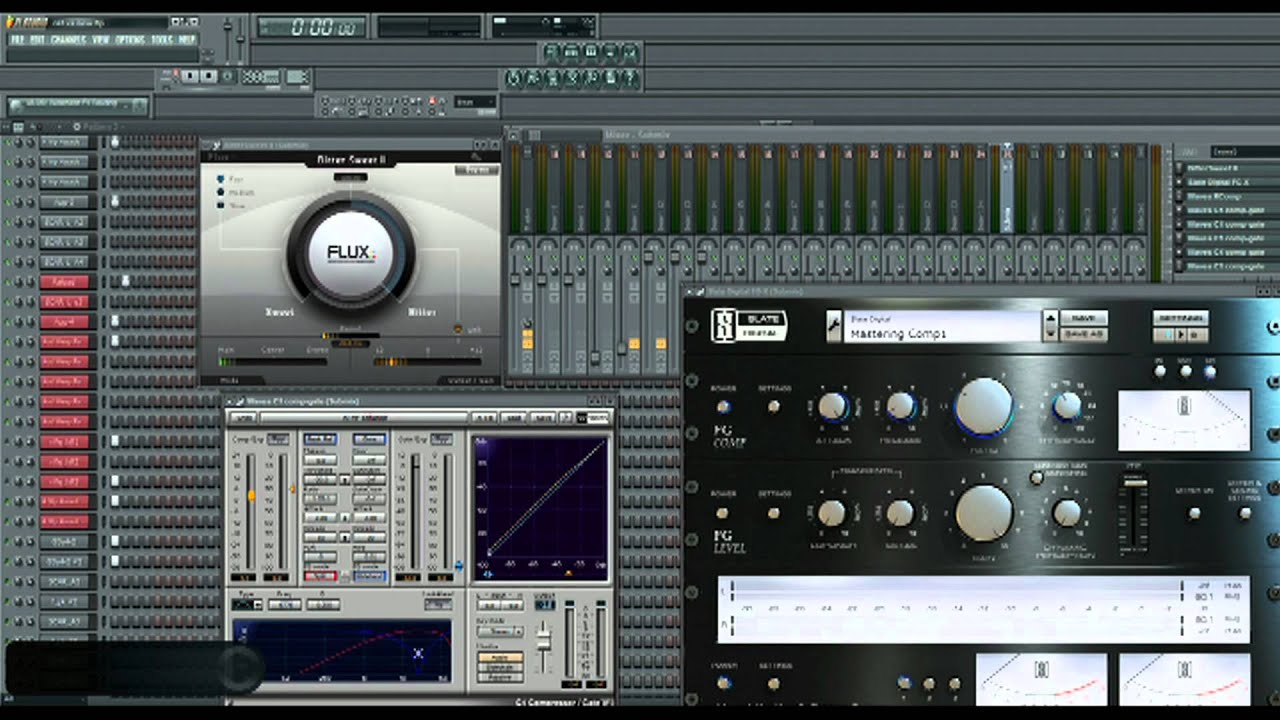Open the CHANNELS menu
This screenshot has width=1280, height=720.
pyautogui.click(x=68, y=40)
